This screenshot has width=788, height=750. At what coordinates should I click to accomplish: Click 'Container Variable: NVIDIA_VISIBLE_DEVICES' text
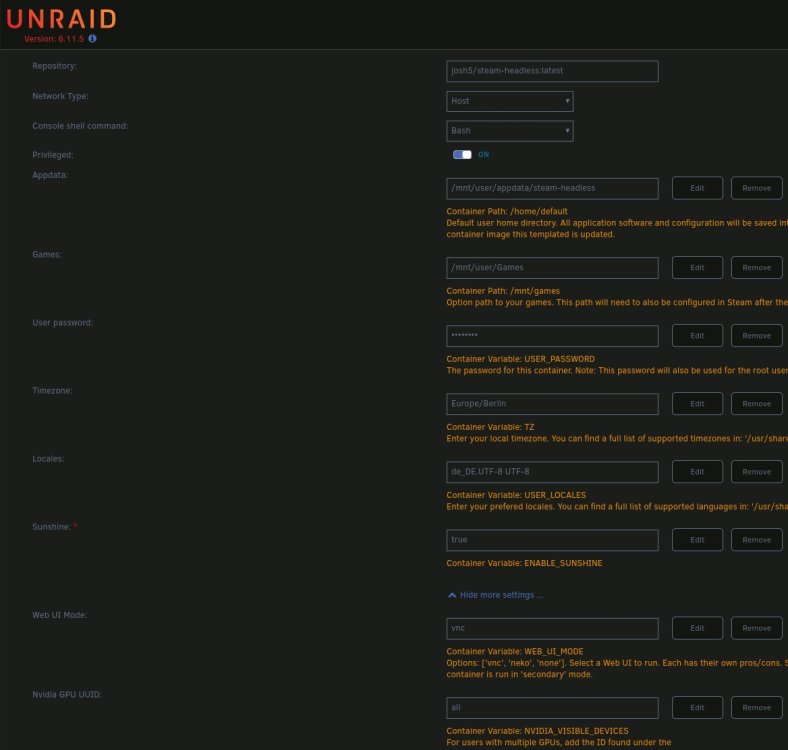537,731
